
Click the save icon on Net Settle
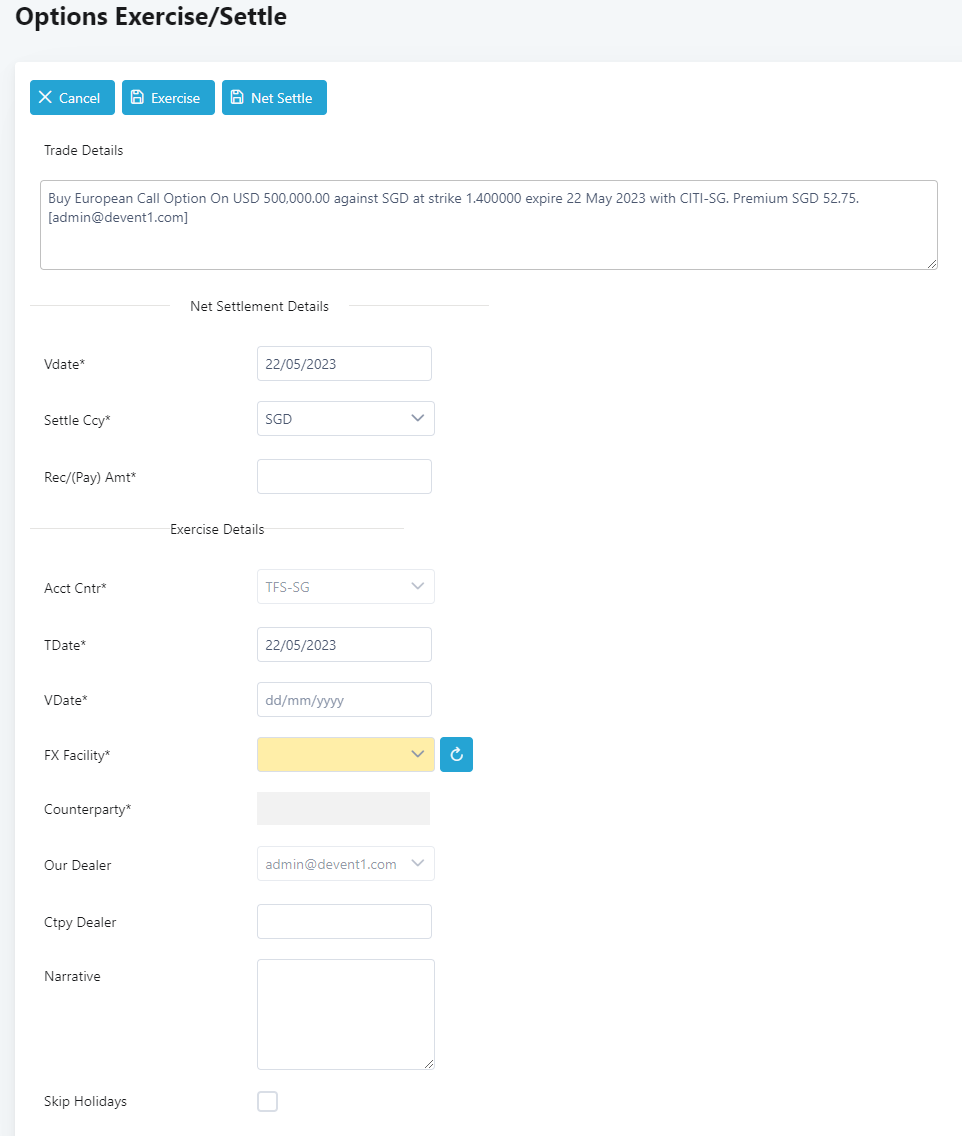pyautogui.click(x=237, y=98)
